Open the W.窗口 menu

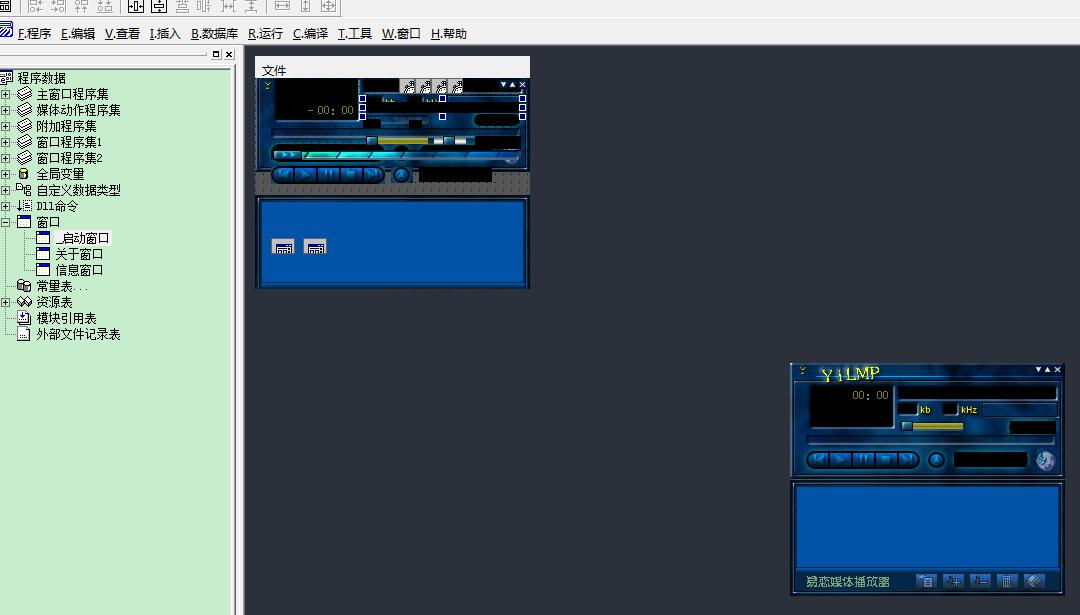pos(401,34)
